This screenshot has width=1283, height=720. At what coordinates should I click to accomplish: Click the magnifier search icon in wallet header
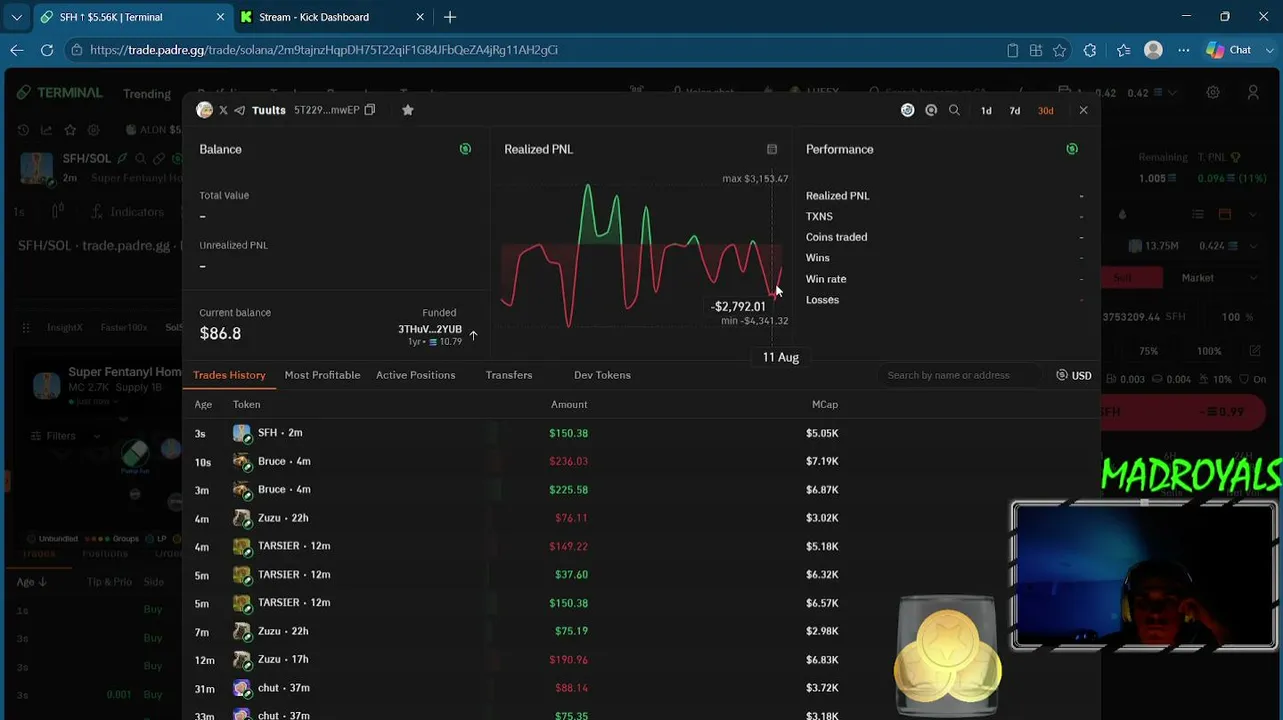point(954,110)
